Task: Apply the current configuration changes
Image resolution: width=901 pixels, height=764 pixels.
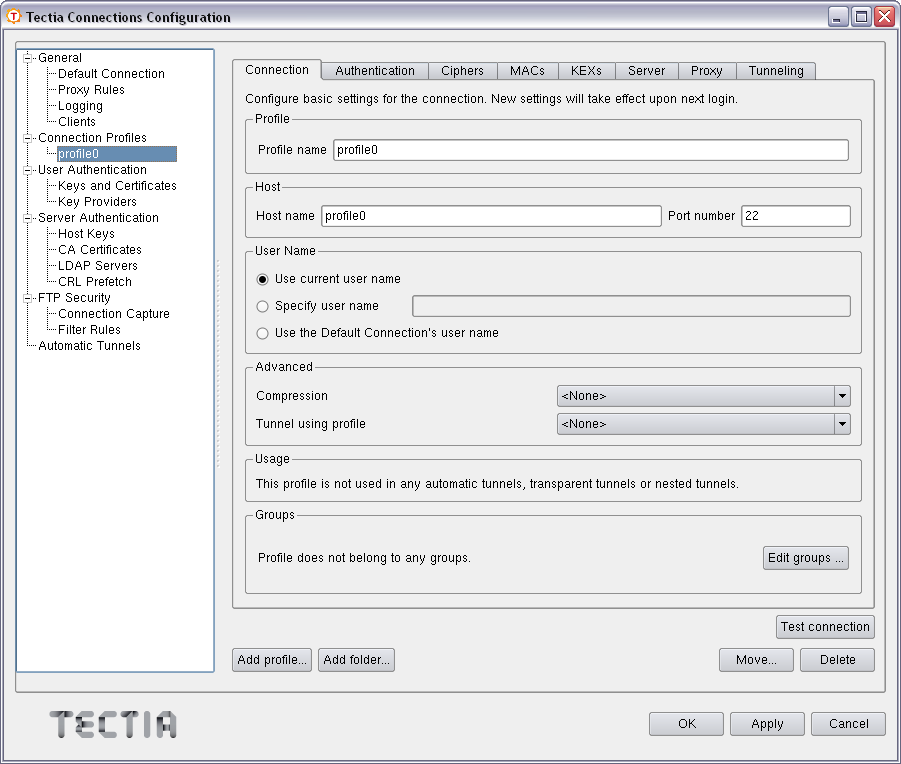Action: [x=766, y=723]
